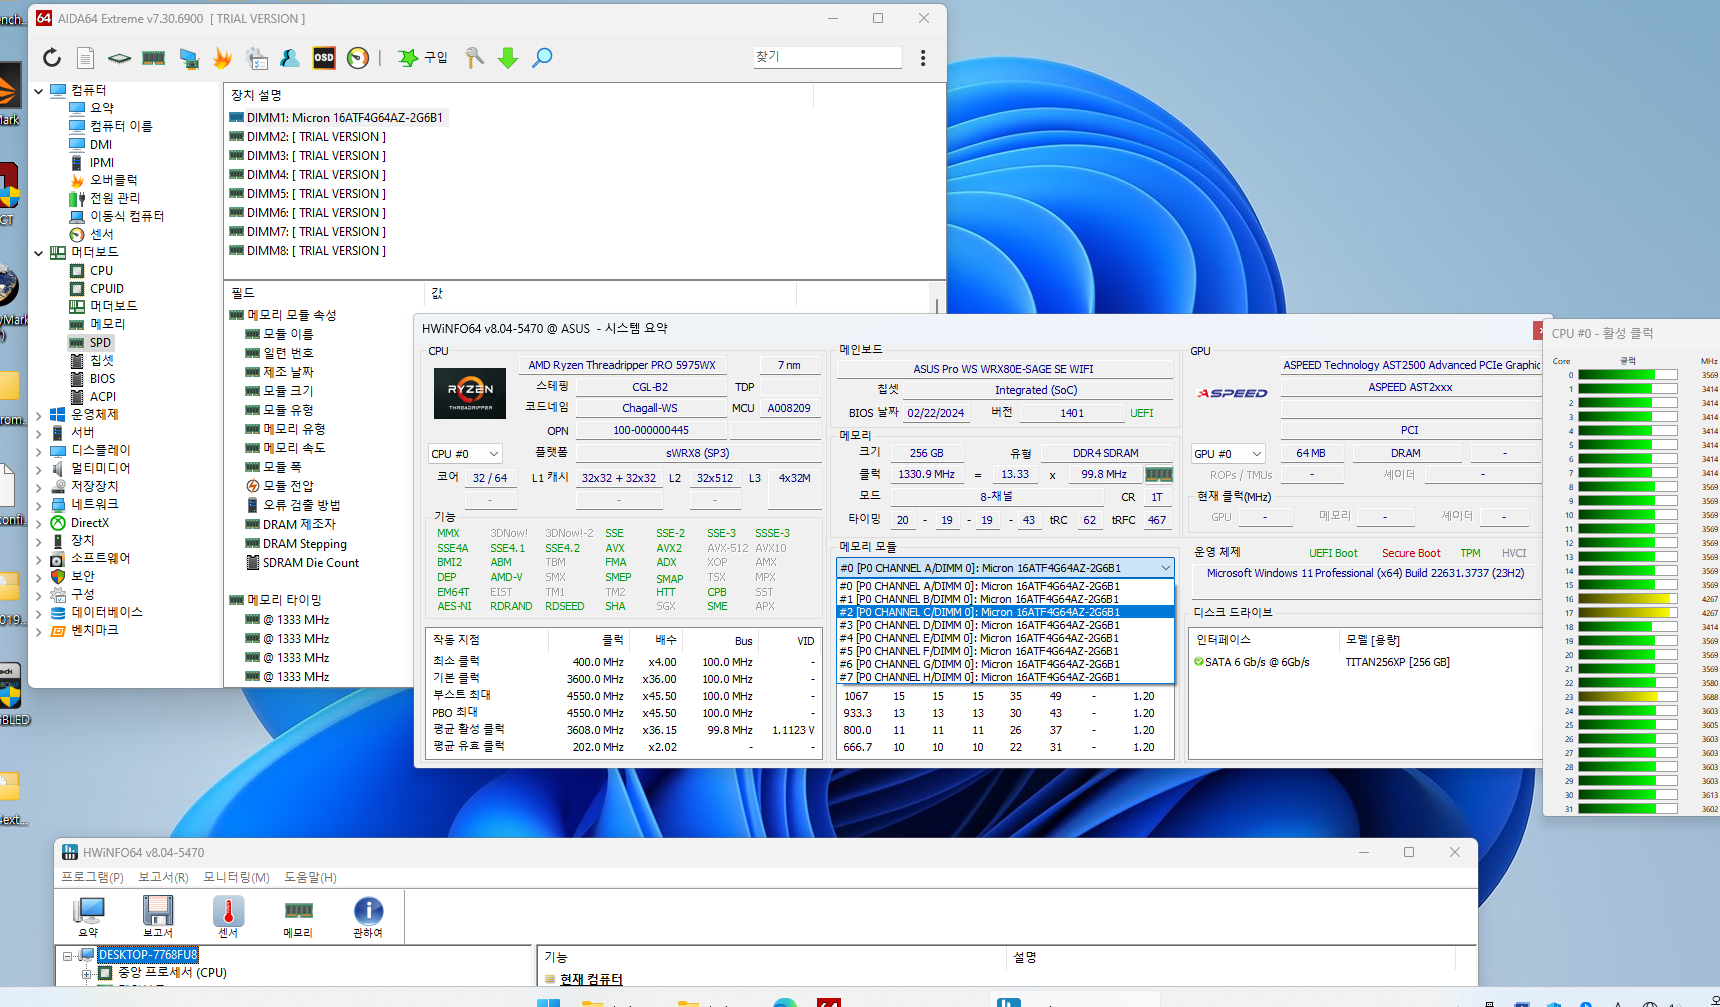Click the 장치 설명 column header
The height and width of the screenshot is (1007, 1720).
pyautogui.click(x=519, y=96)
